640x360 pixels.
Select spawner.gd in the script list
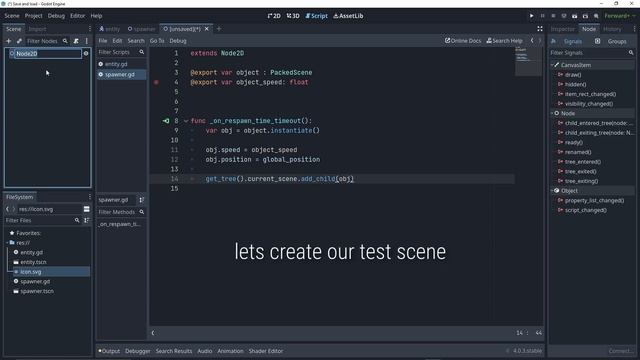point(121,75)
